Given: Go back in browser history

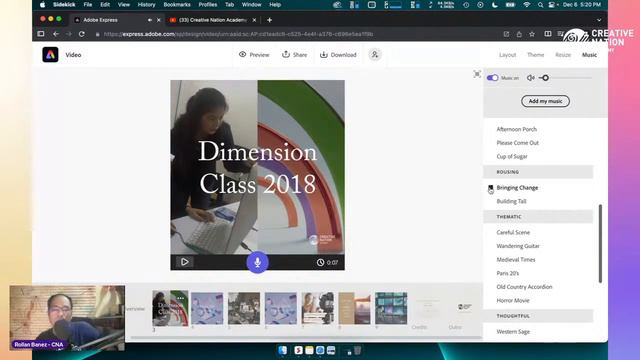Looking at the screenshot, I should click(x=56, y=34).
